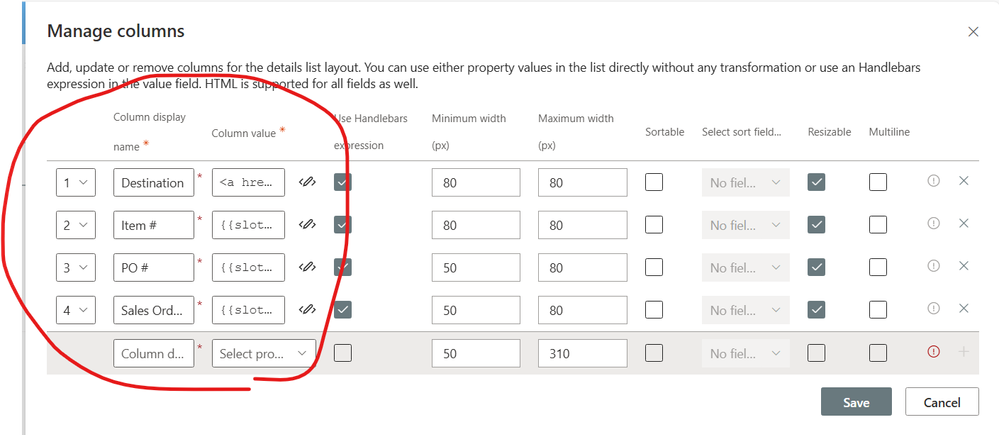
Task: Click red warning icon in new row
Action: coord(933,352)
